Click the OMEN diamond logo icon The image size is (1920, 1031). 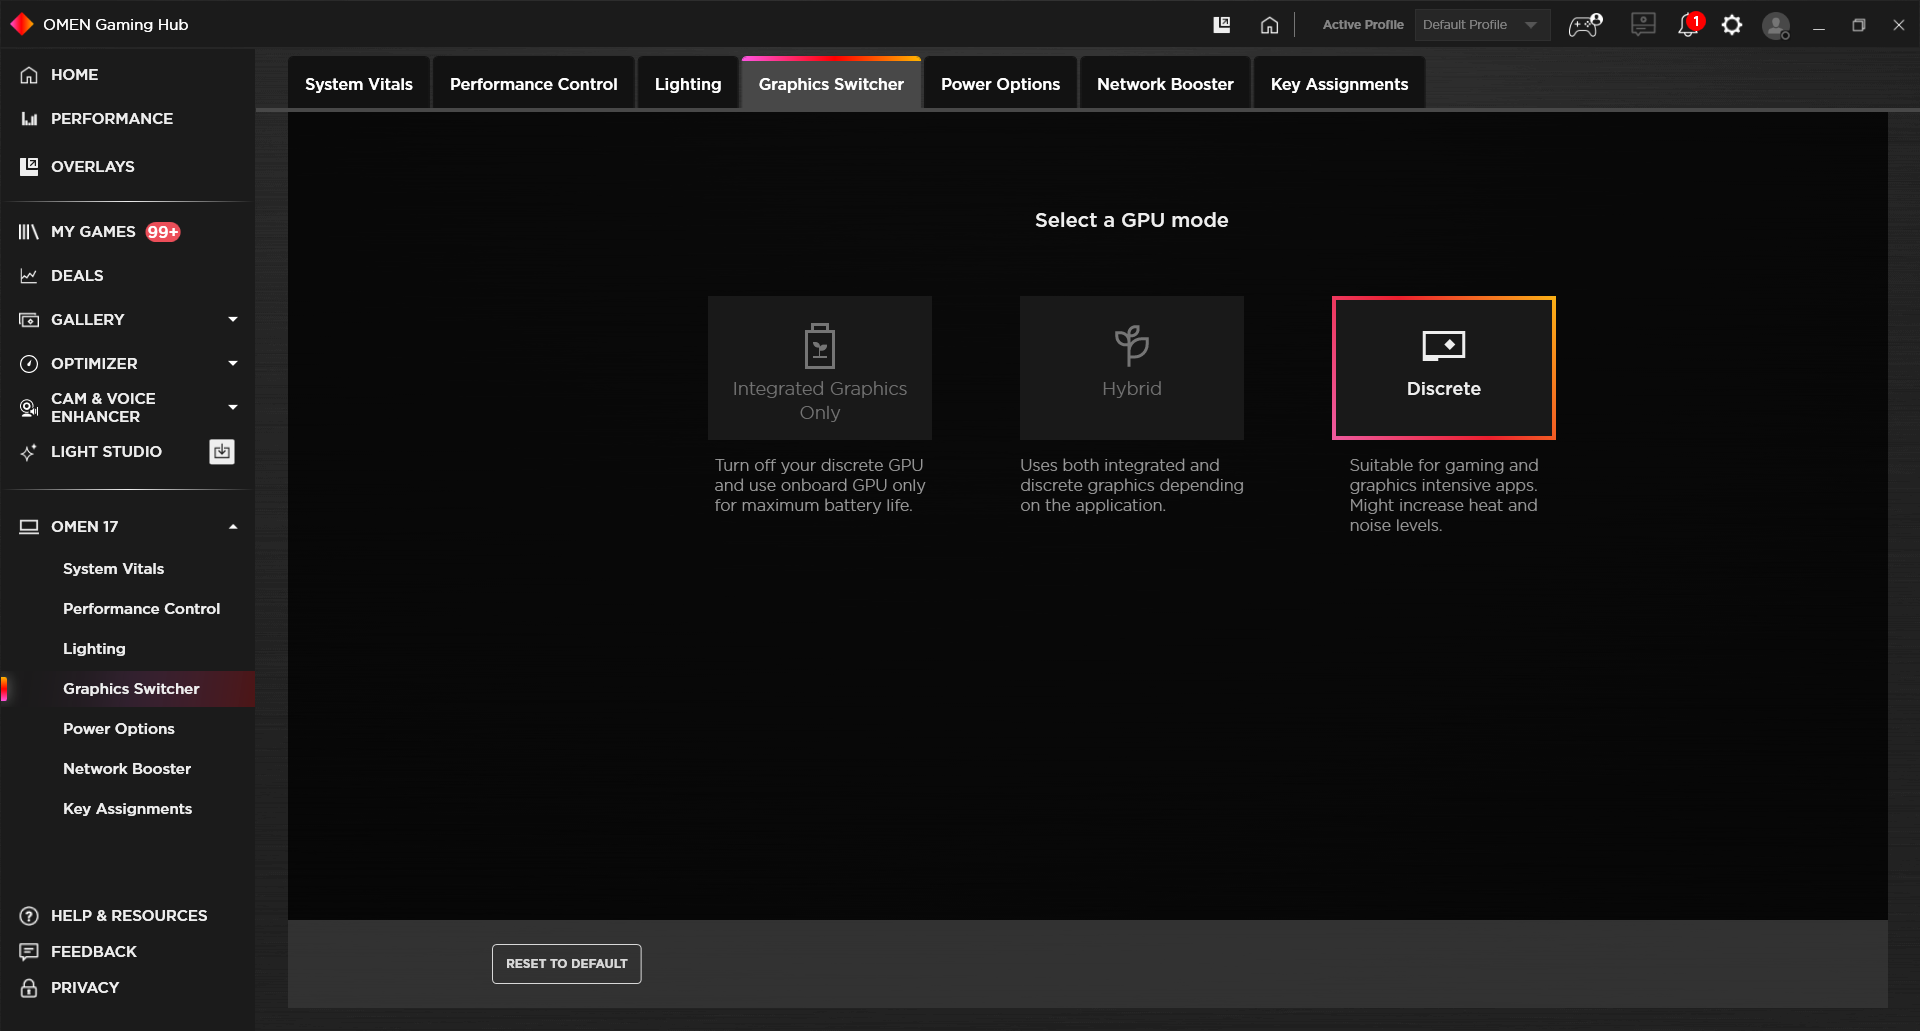point(21,24)
